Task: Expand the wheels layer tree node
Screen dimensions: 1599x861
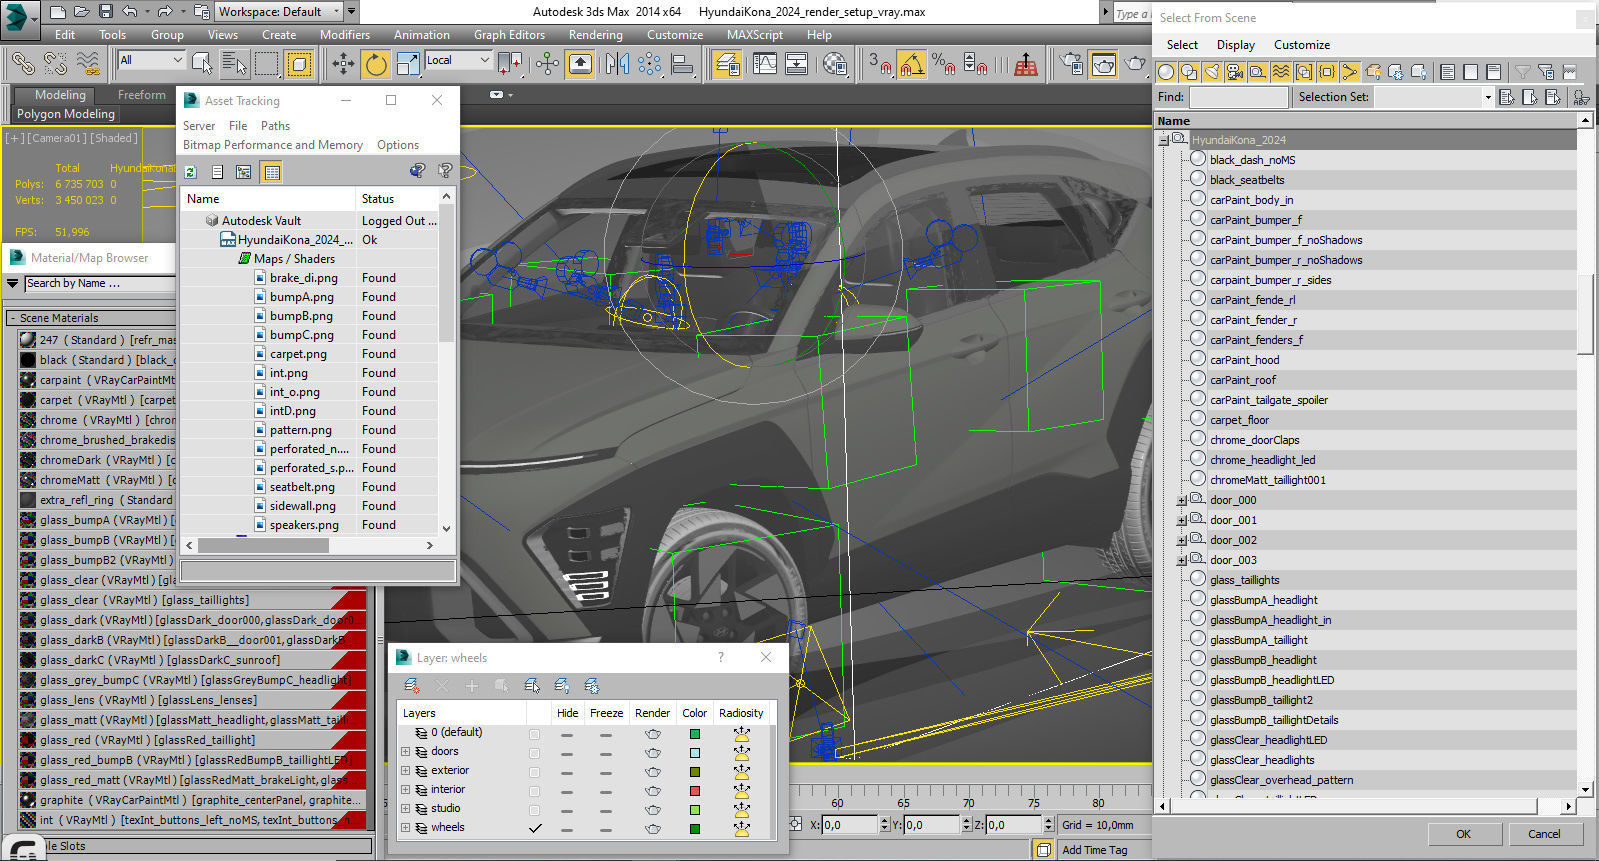Action: [405, 828]
